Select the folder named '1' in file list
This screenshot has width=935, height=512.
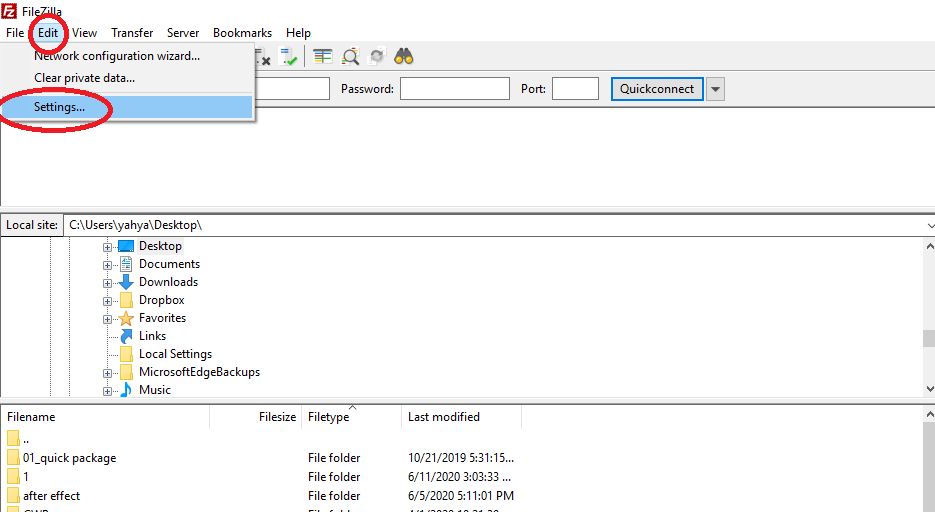point(26,477)
